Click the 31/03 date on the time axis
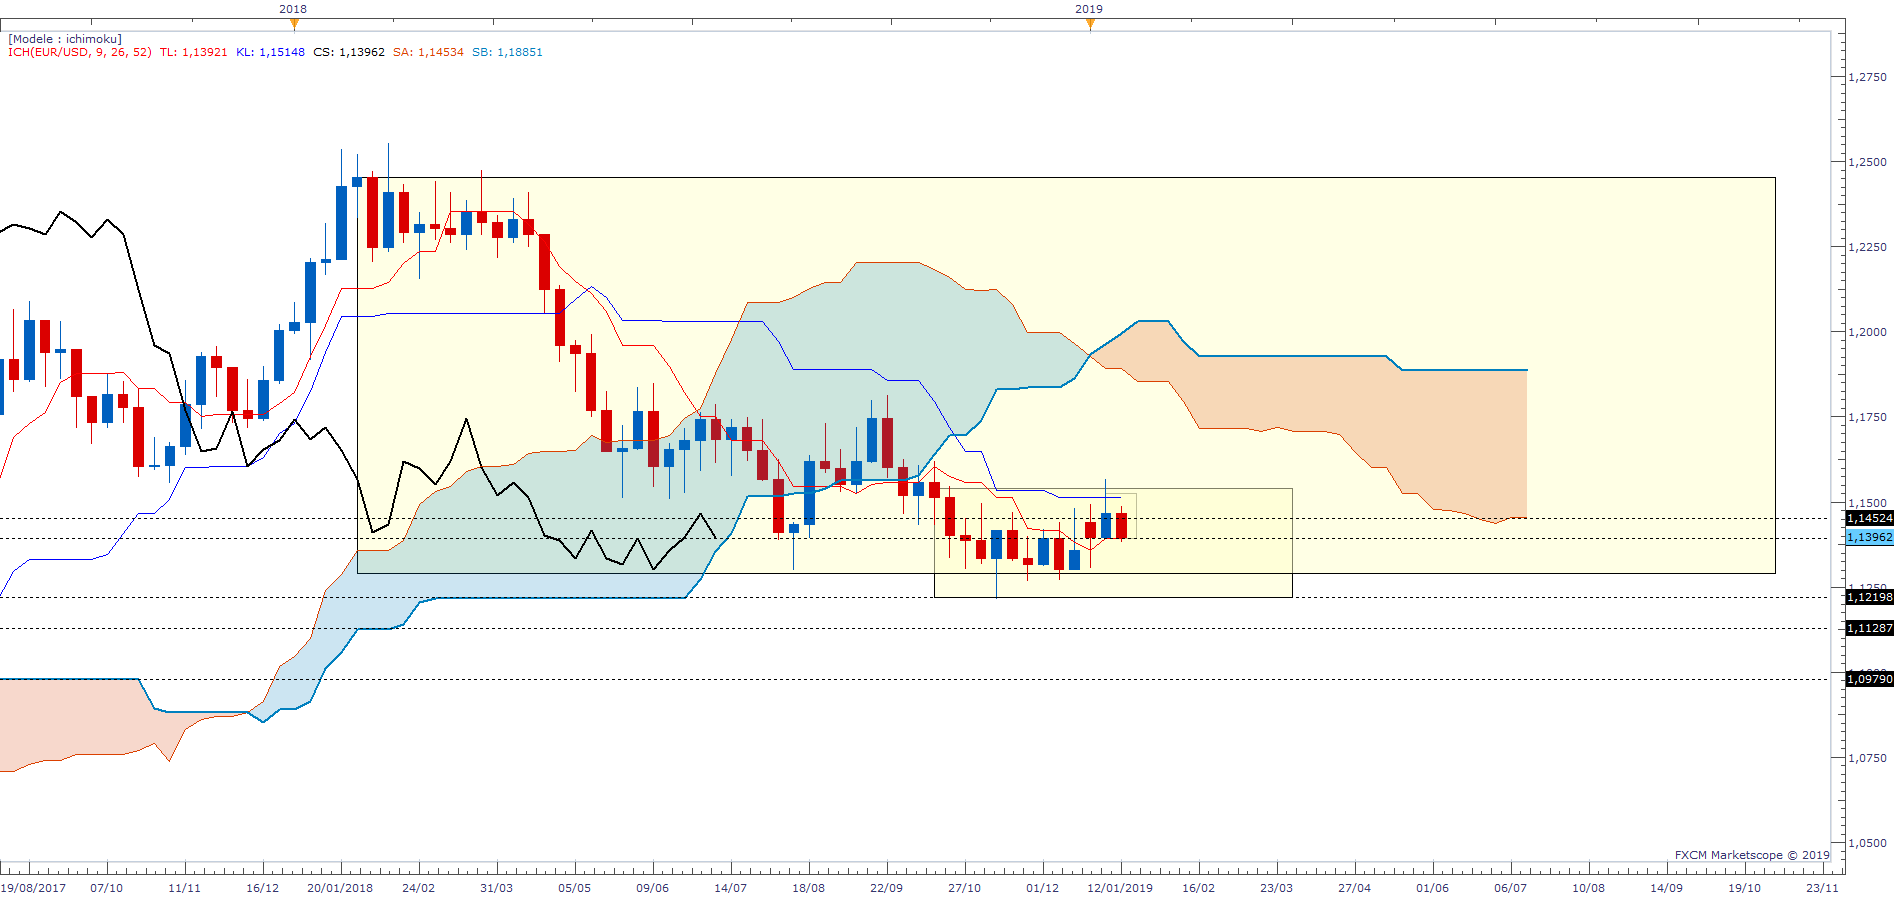 (497, 888)
